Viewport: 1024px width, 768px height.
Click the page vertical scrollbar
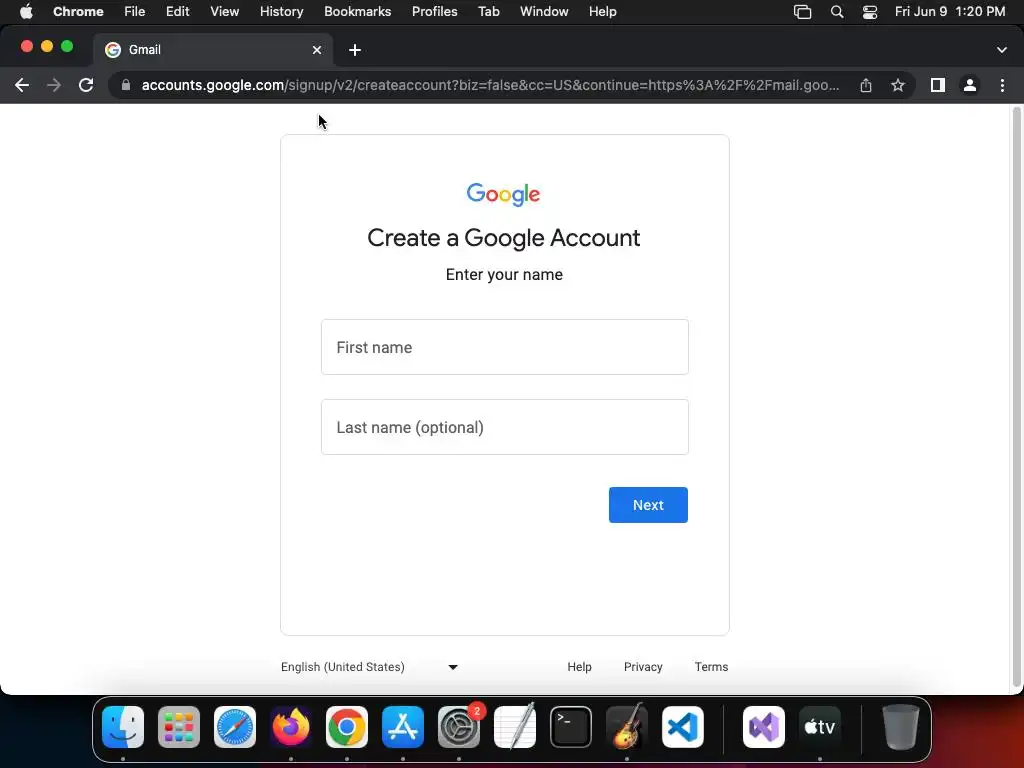[x=1016, y=398]
